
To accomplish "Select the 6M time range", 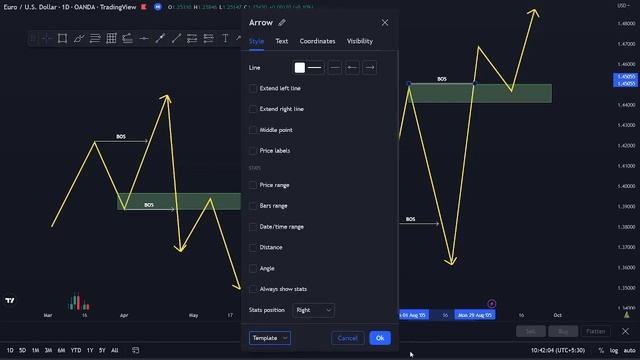I will [x=61, y=350].
